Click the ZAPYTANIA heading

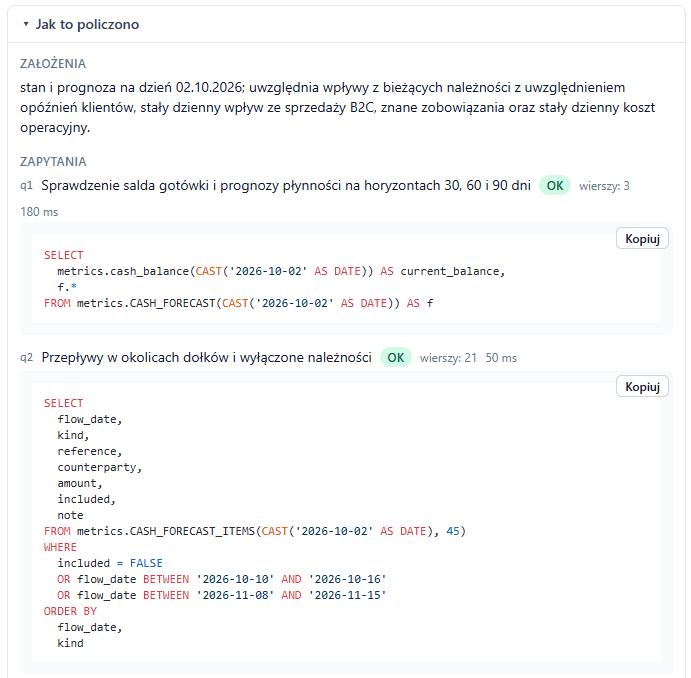click(53, 162)
